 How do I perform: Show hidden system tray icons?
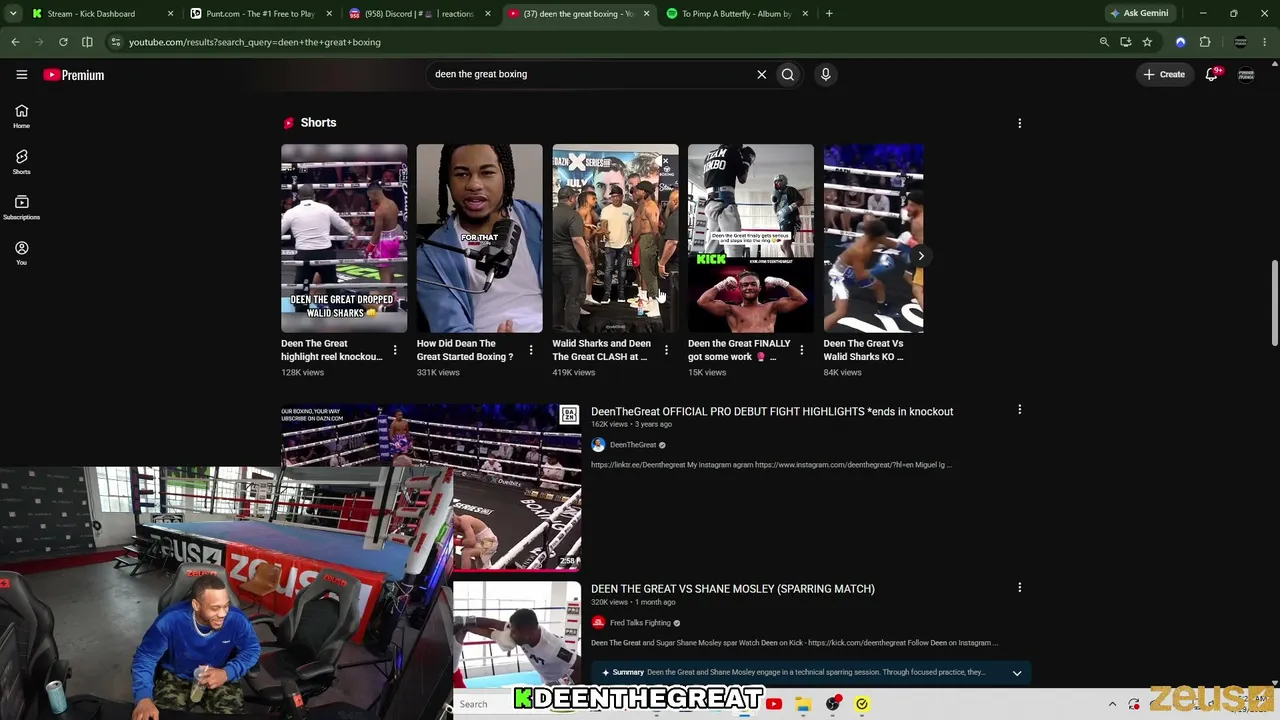[x=1112, y=704]
